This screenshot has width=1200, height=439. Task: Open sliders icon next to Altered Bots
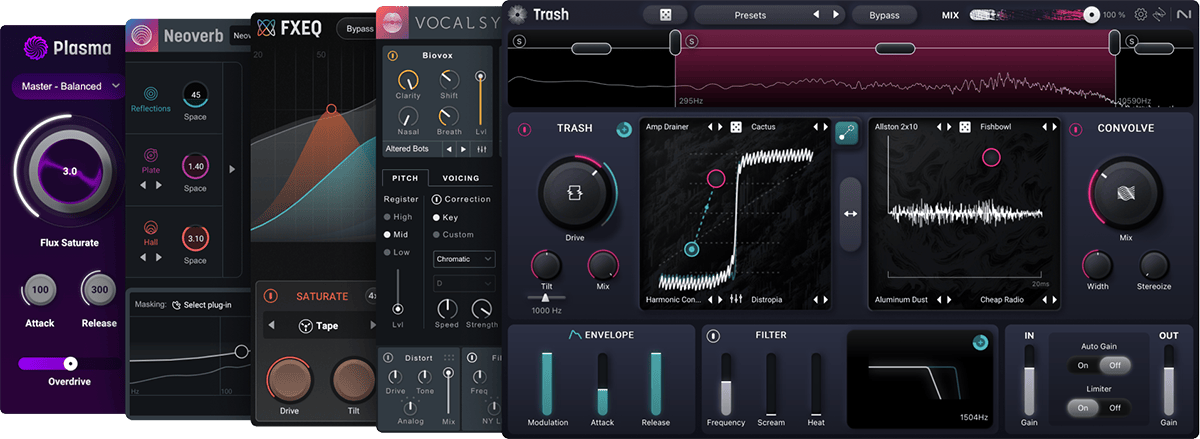(481, 149)
